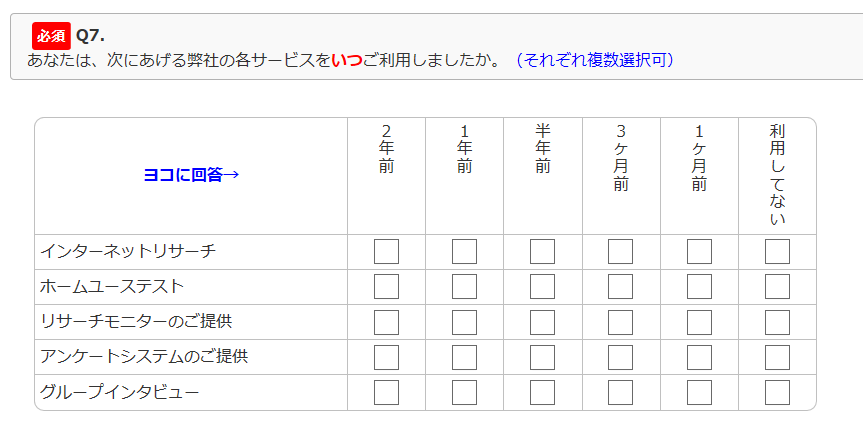The width and height of the screenshot is (863, 440).
Task: Tick インターネットリサーチ 利用してない box
Action: tap(777, 252)
